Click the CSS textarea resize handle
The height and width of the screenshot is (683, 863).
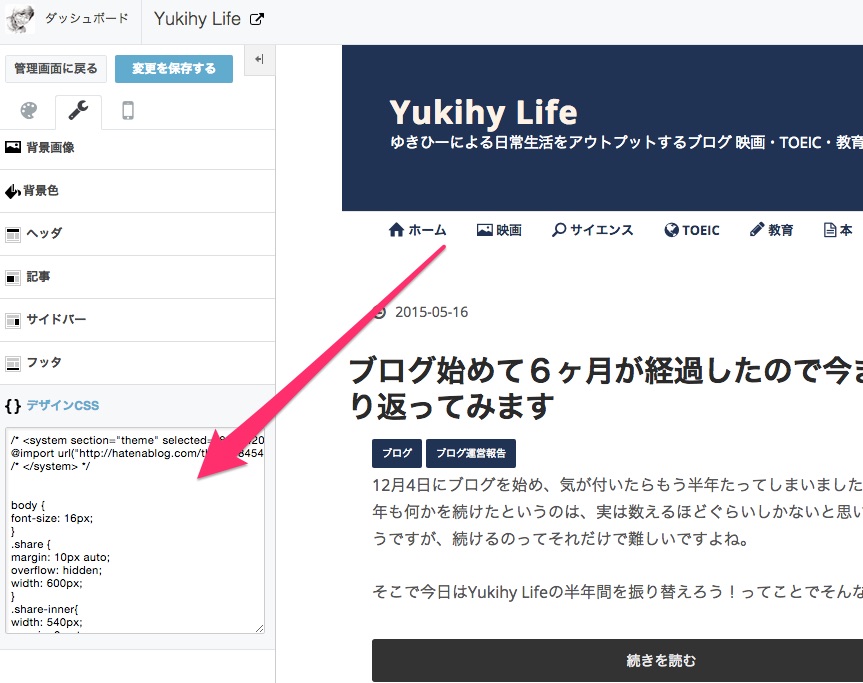click(x=259, y=628)
